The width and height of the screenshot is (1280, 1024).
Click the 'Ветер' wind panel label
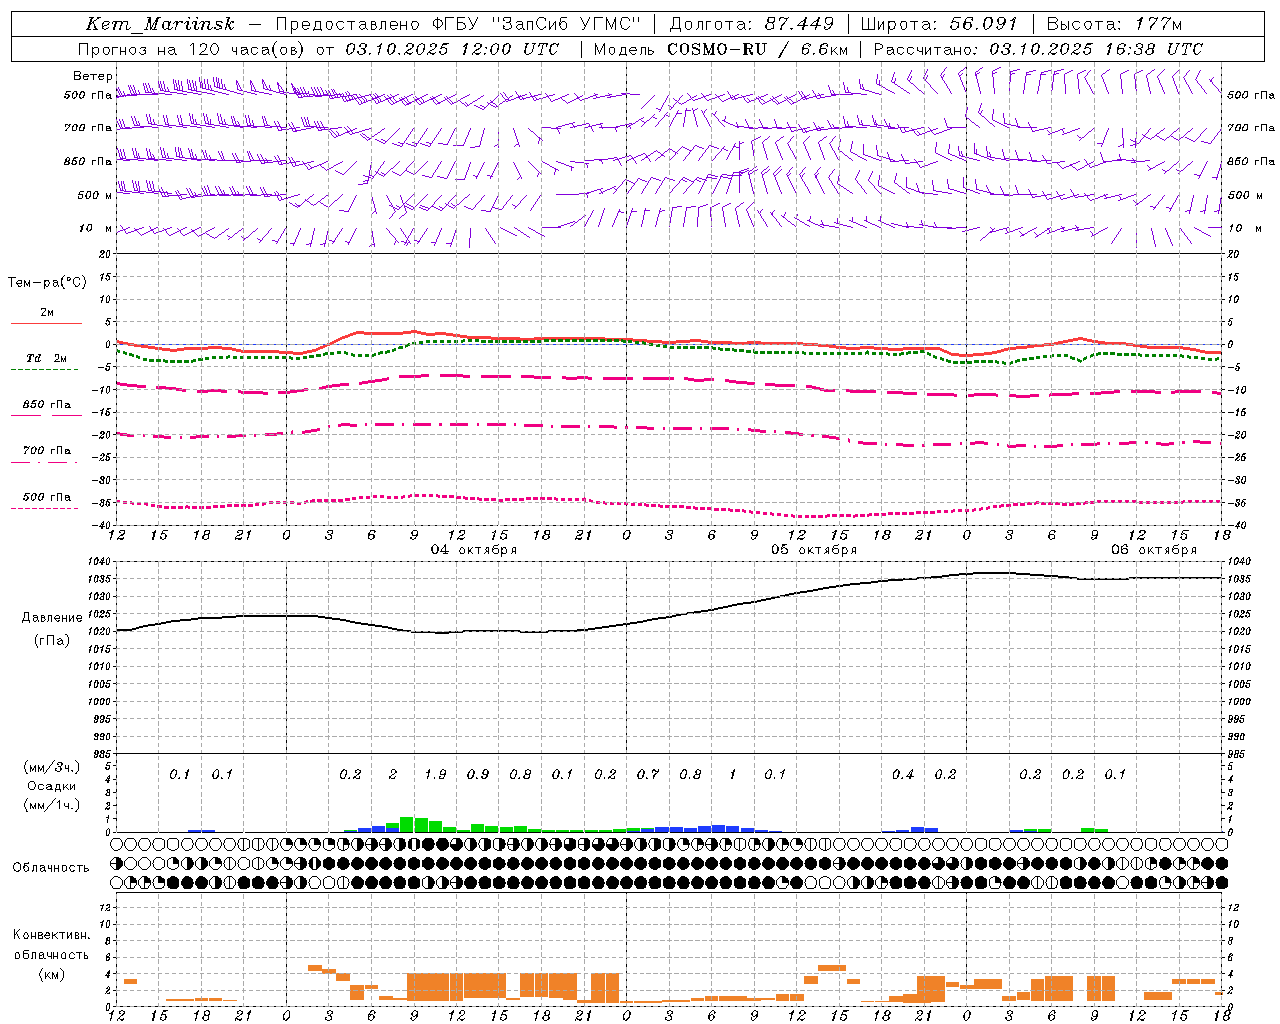(x=93, y=76)
